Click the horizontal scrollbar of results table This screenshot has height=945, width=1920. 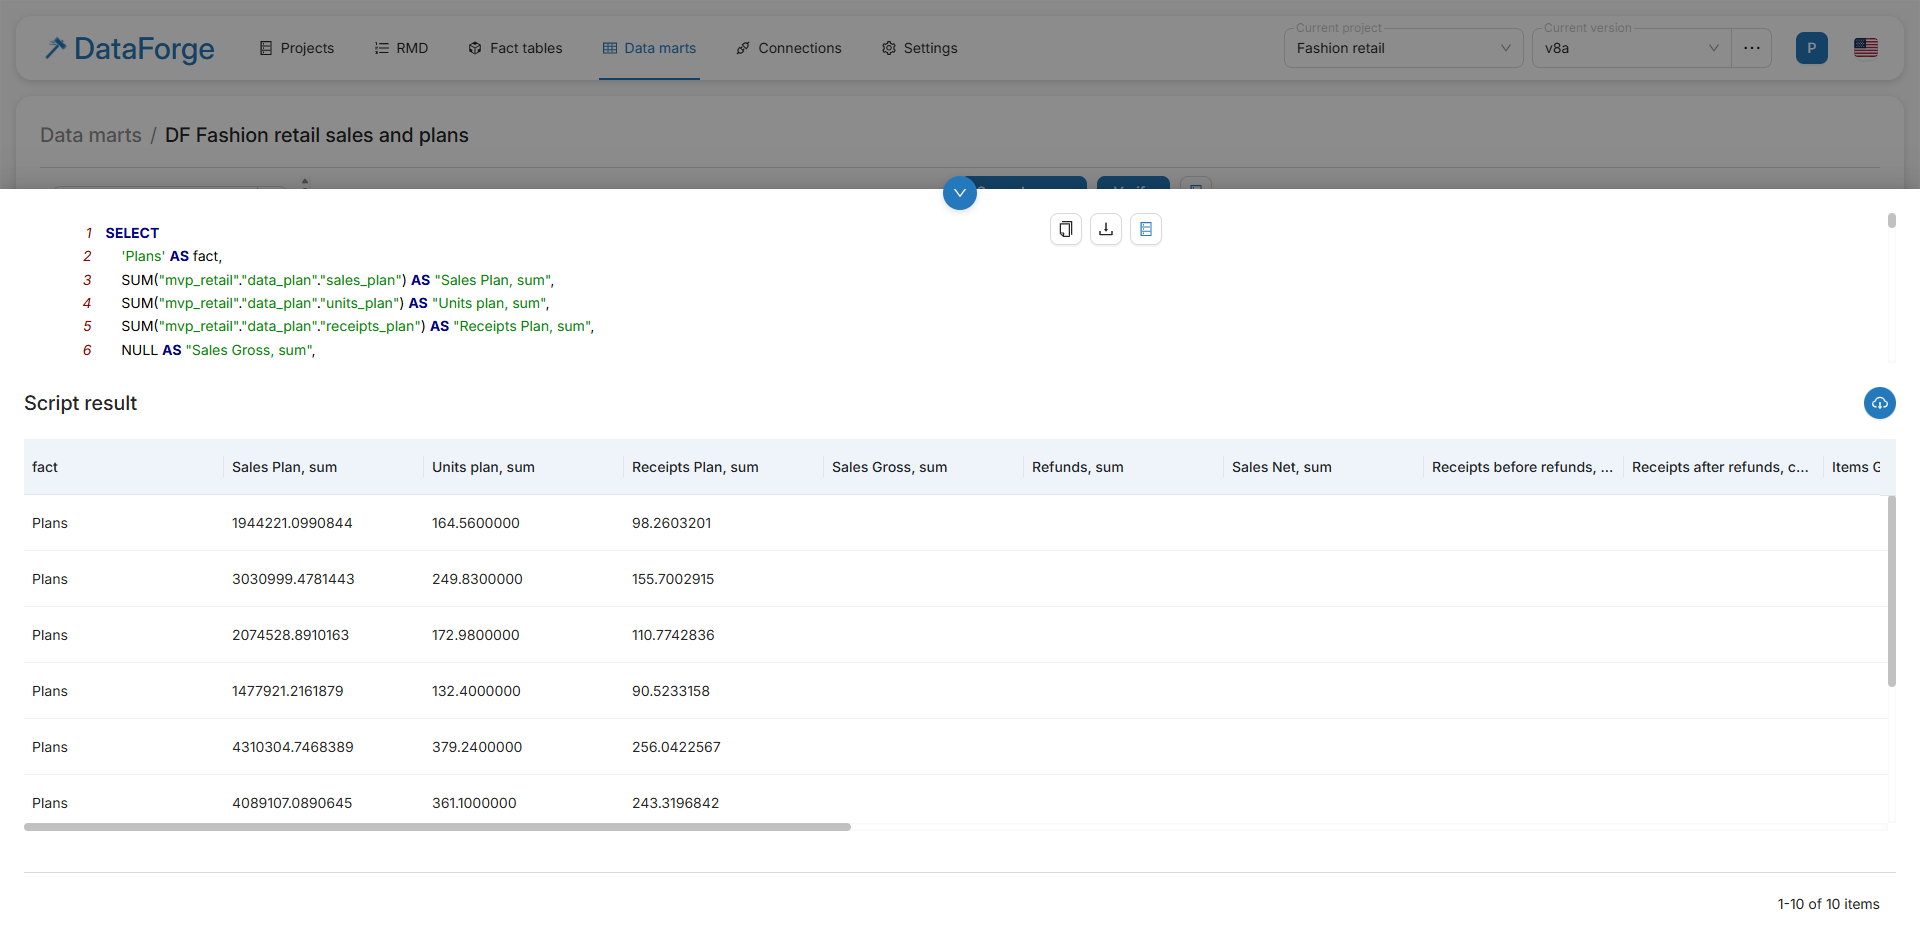coord(437,827)
